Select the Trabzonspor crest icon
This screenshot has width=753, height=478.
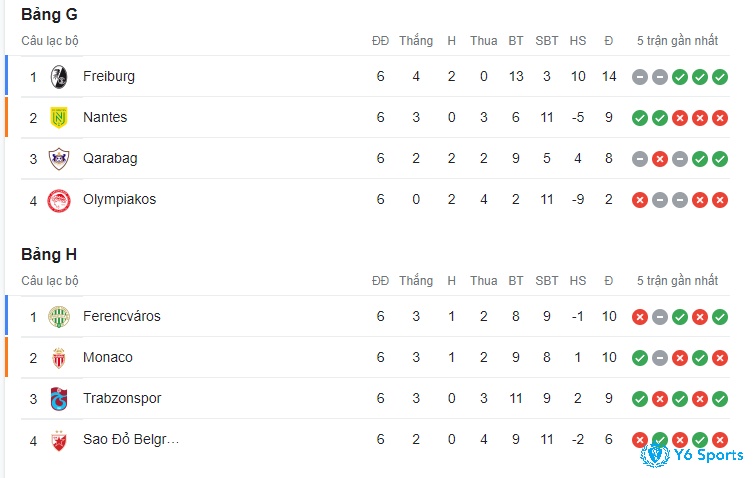pyautogui.click(x=59, y=399)
